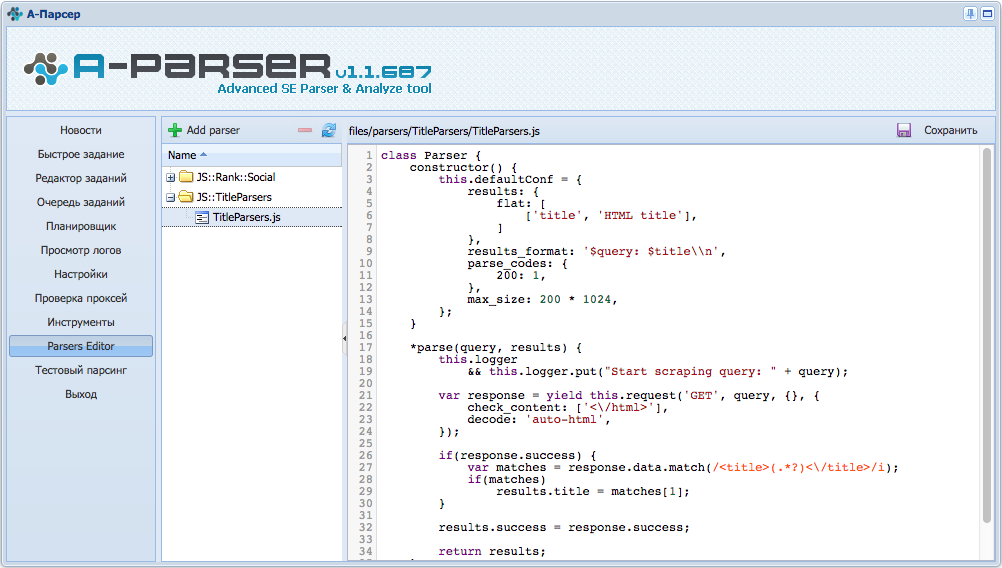Click the 'results_format' code line
The width and height of the screenshot is (1002, 568).
pyautogui.click(x=596, y=251)
